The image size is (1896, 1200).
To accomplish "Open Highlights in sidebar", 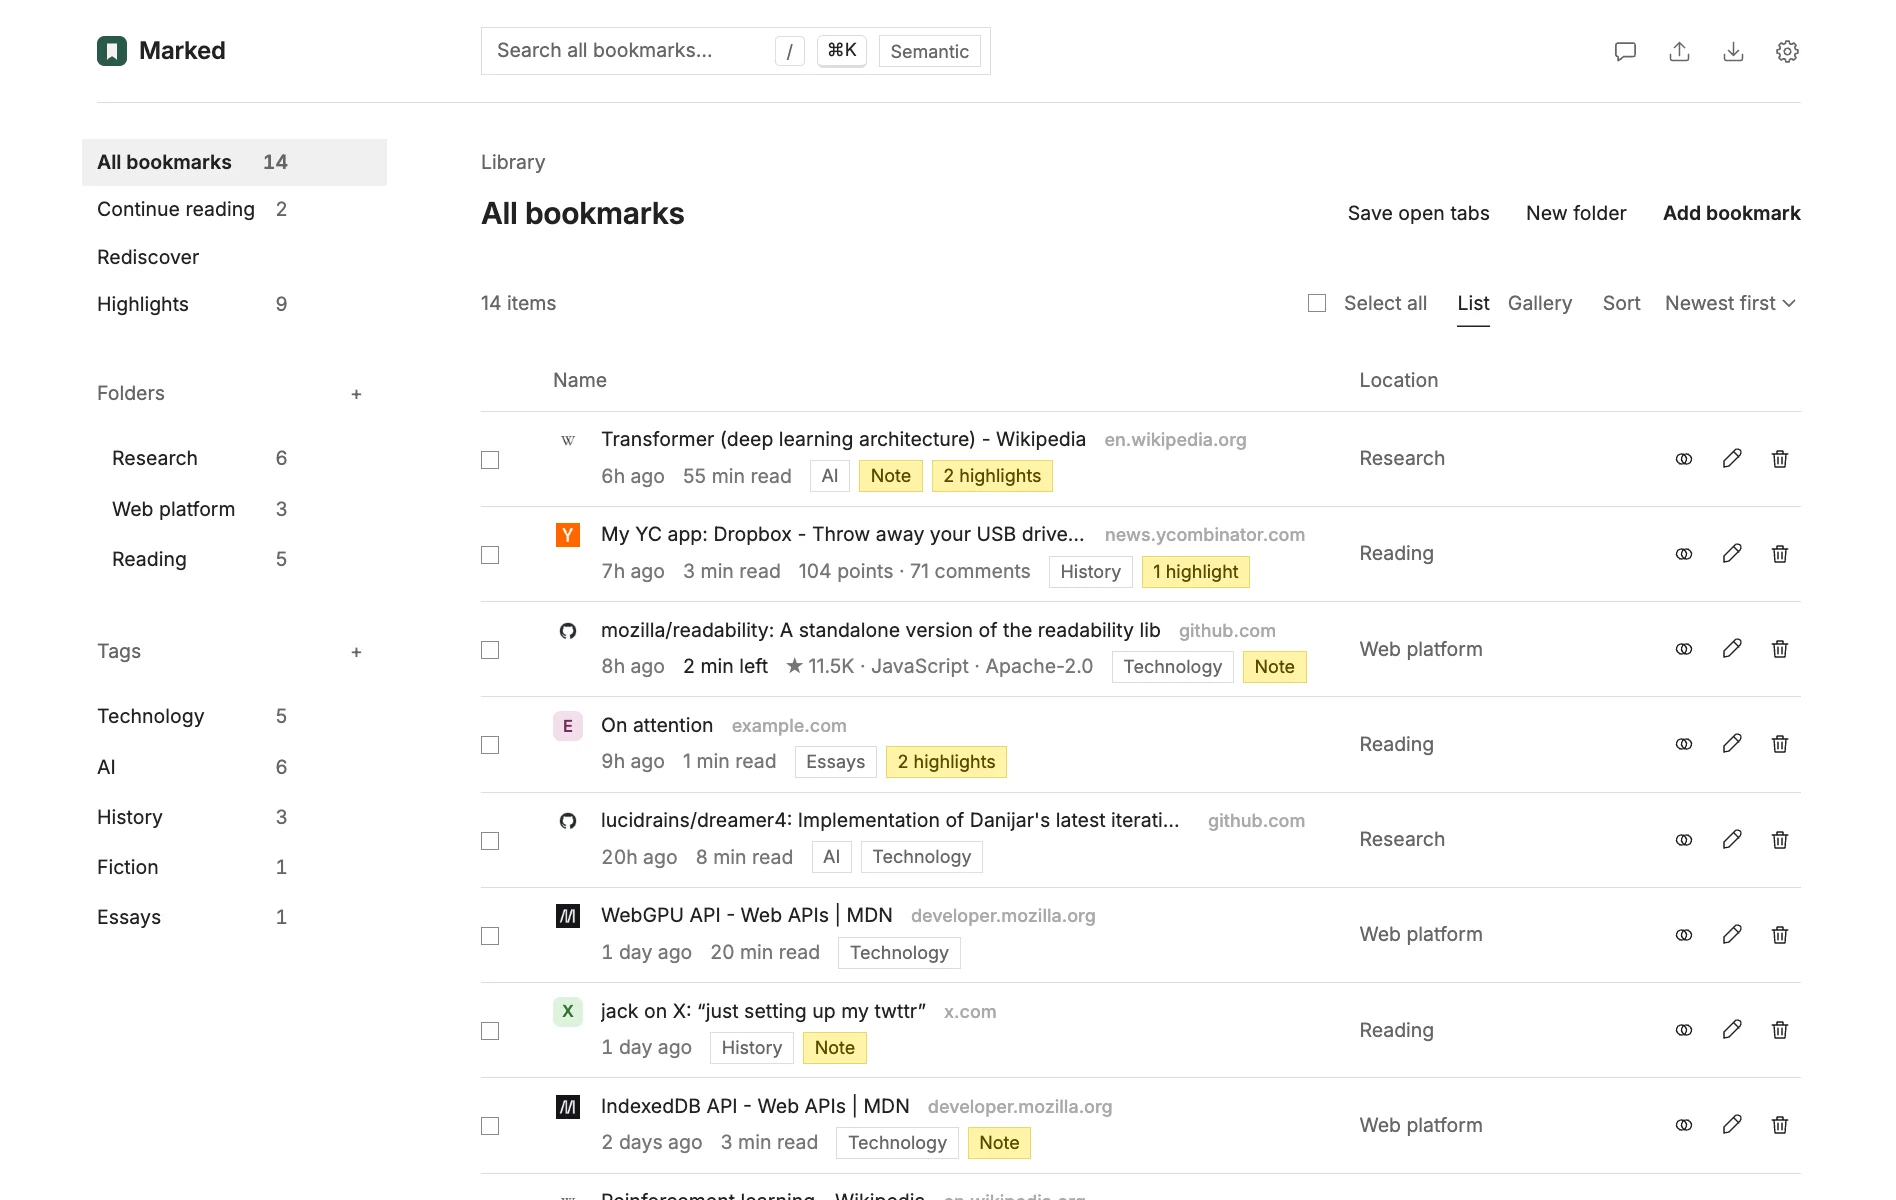I will tap(234, 304).
